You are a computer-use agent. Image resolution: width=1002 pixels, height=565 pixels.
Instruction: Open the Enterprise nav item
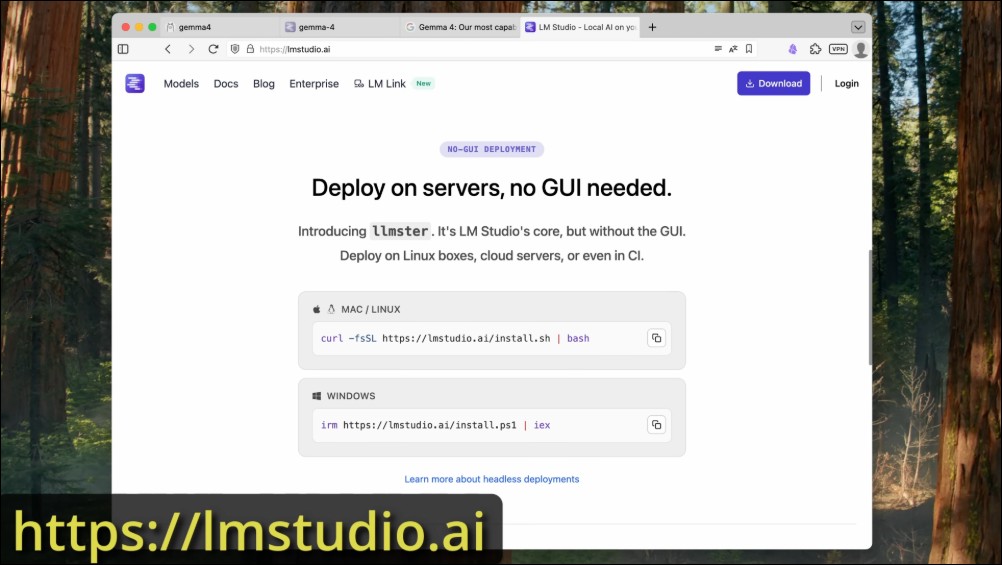point(314,84)
